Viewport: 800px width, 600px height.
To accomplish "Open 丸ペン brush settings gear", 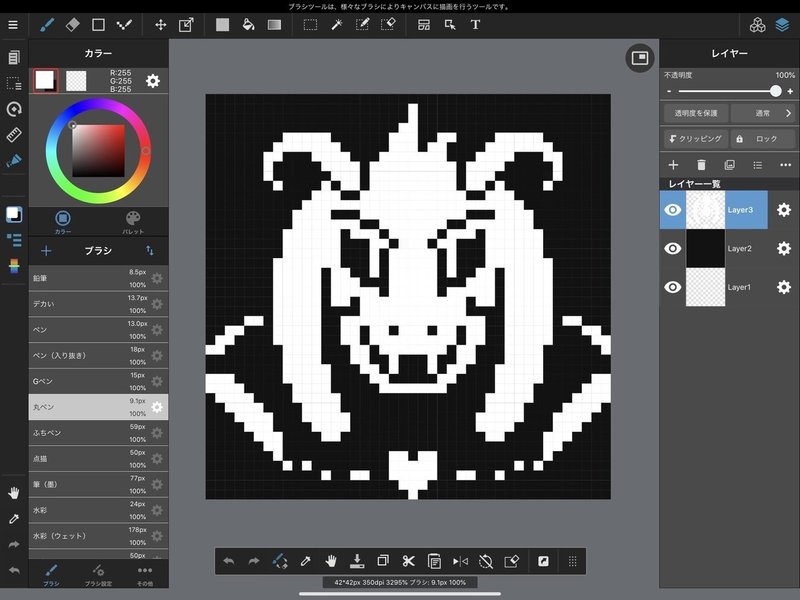I will [x=157, y=407].
